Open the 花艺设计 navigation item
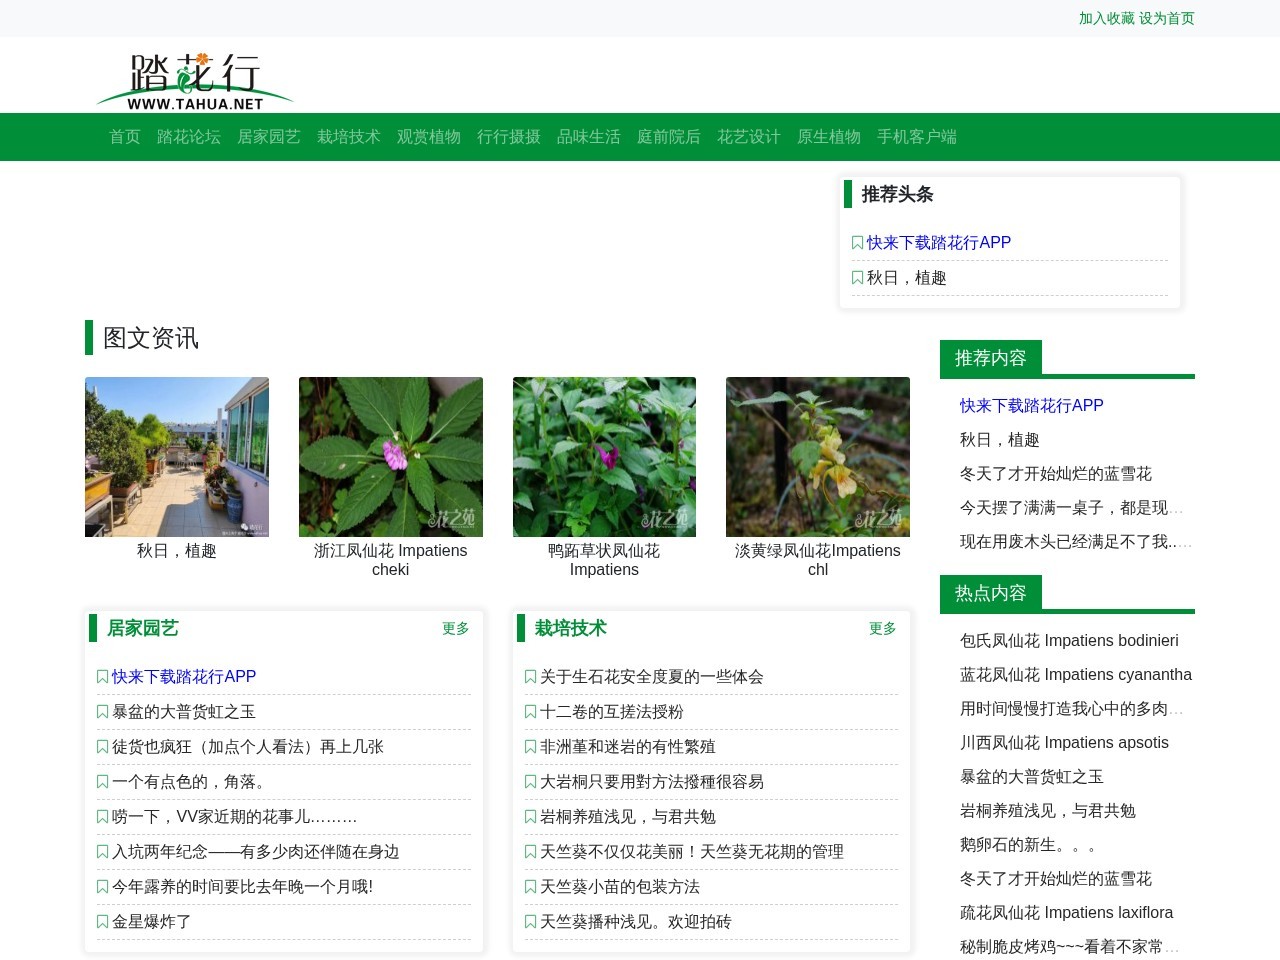Image resolution: width=1280 pixels, height=960 pixels. pos(749,137)
